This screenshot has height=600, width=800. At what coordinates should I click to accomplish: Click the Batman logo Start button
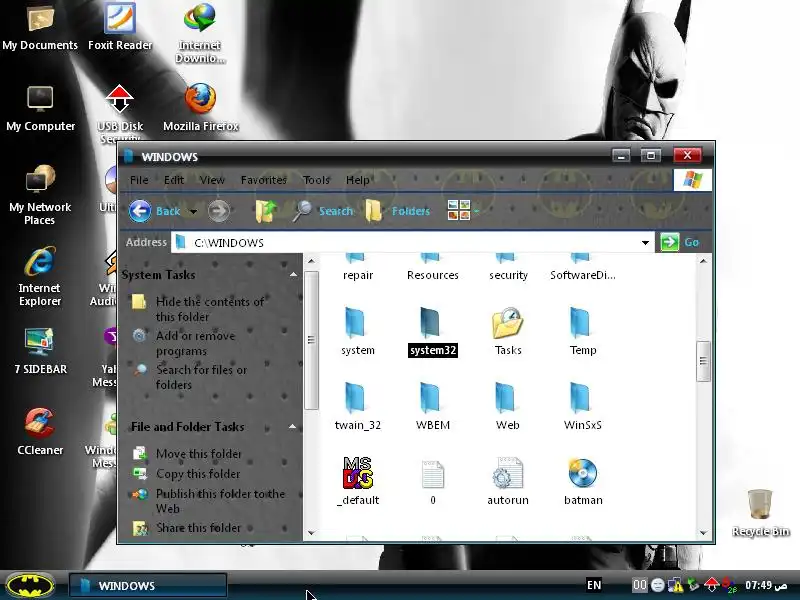point(30,585)
